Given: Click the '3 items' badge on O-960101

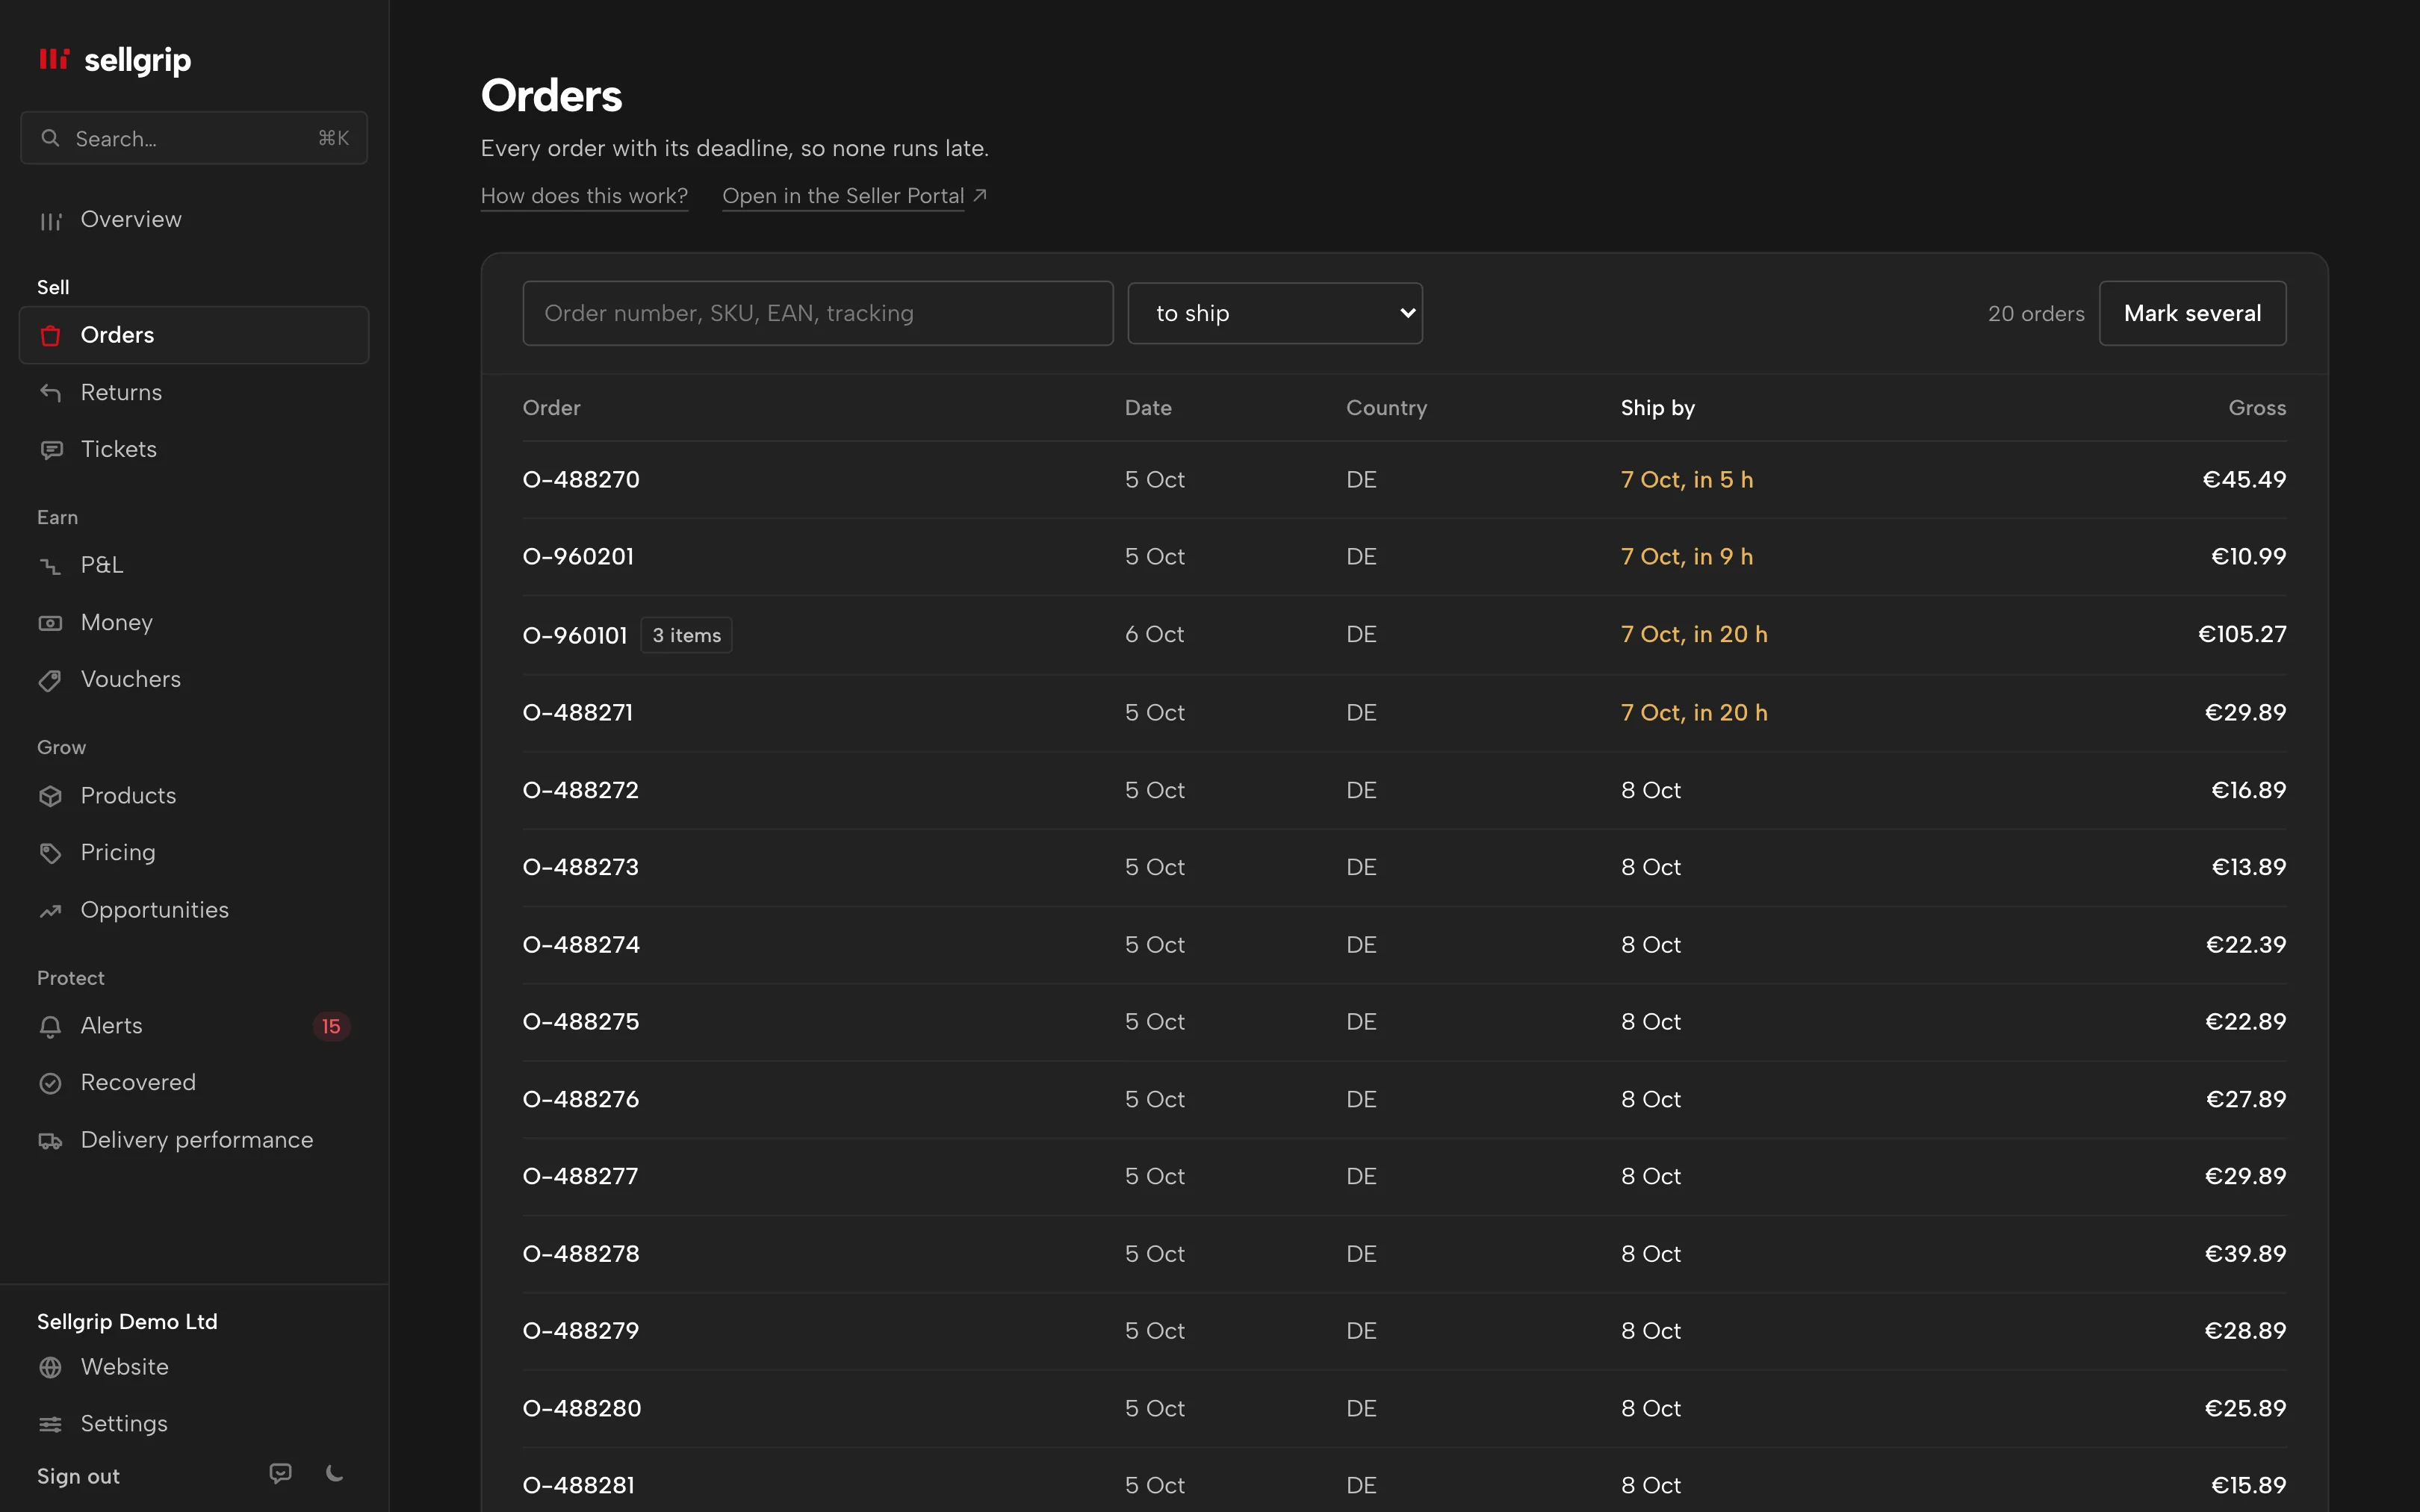Looking at the screenshot, I should click(x=686, y=635).
